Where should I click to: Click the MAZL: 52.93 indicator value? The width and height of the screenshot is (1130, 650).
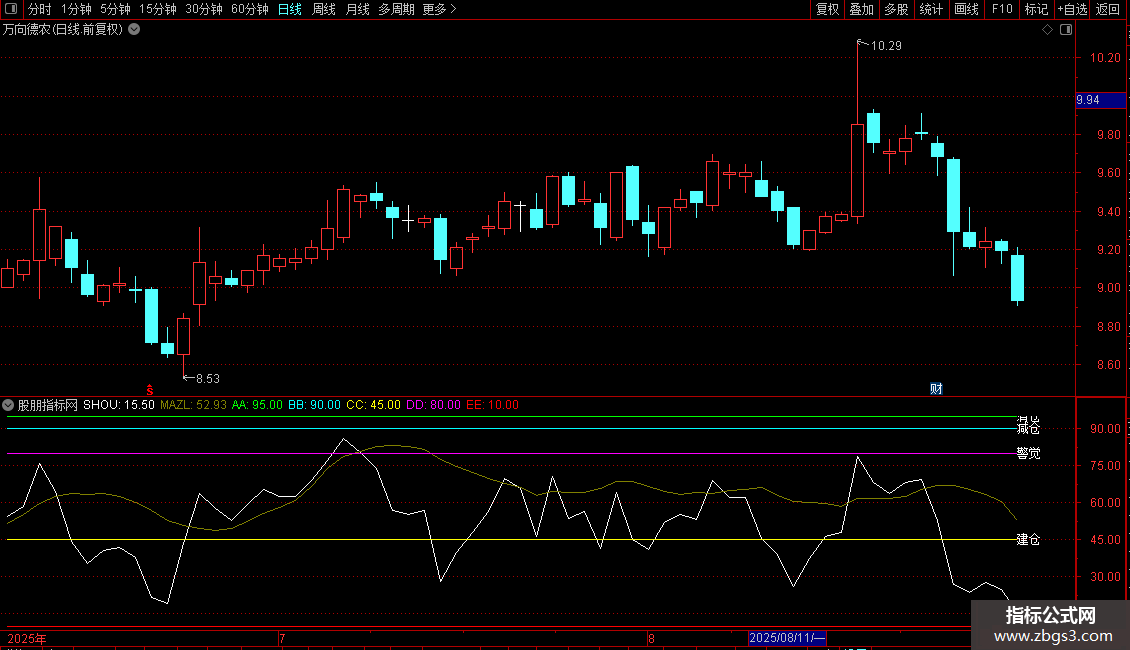tap(193, 405)
